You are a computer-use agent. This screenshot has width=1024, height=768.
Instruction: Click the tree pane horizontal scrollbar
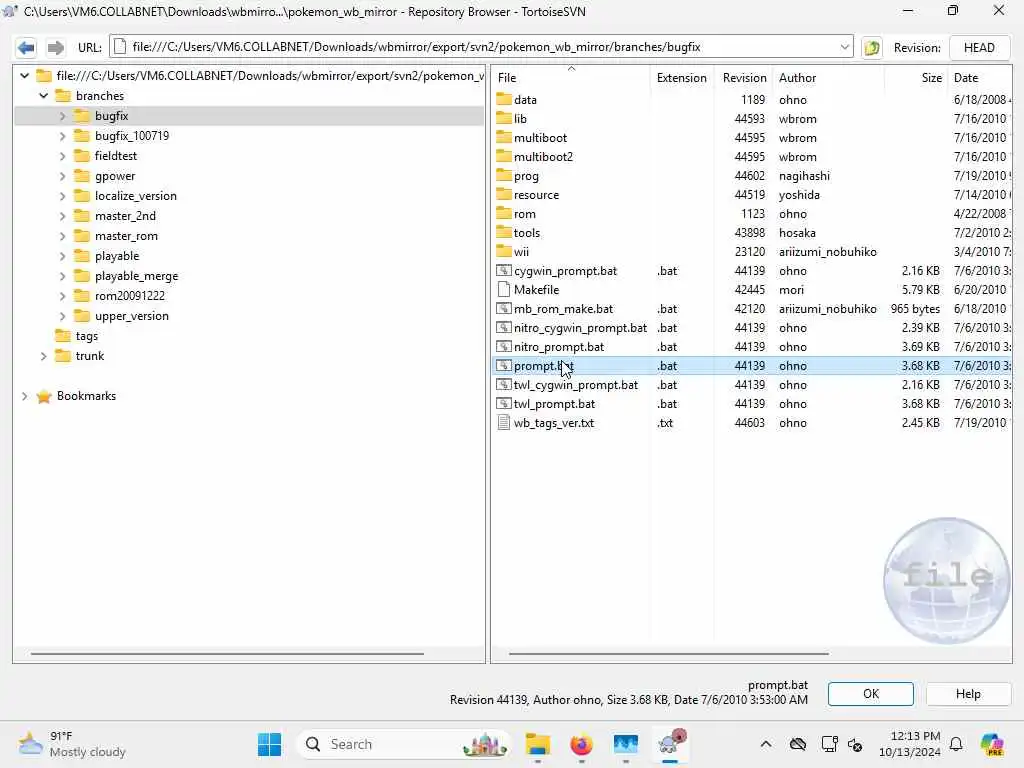tap(227, 653)
